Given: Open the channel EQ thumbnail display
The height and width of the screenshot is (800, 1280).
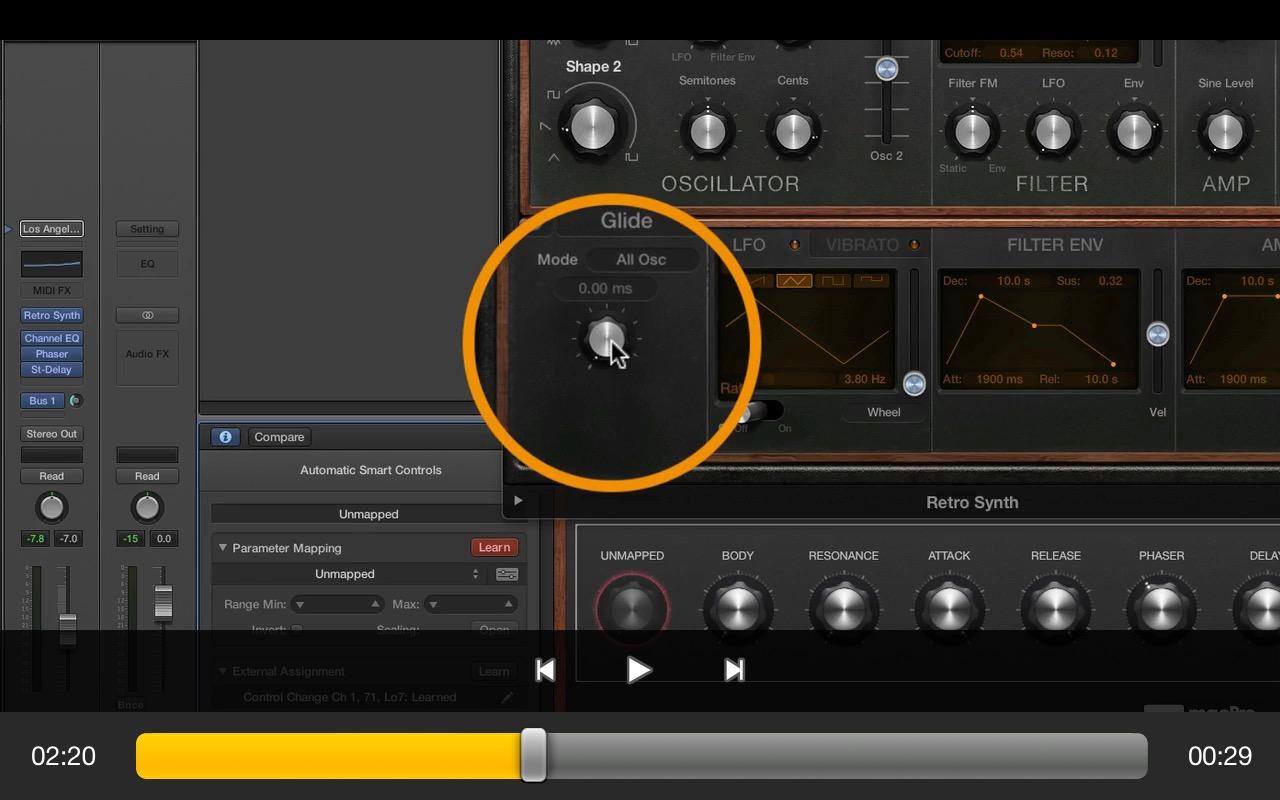Looking at the screenshot, I should click(x=51, y=264).
